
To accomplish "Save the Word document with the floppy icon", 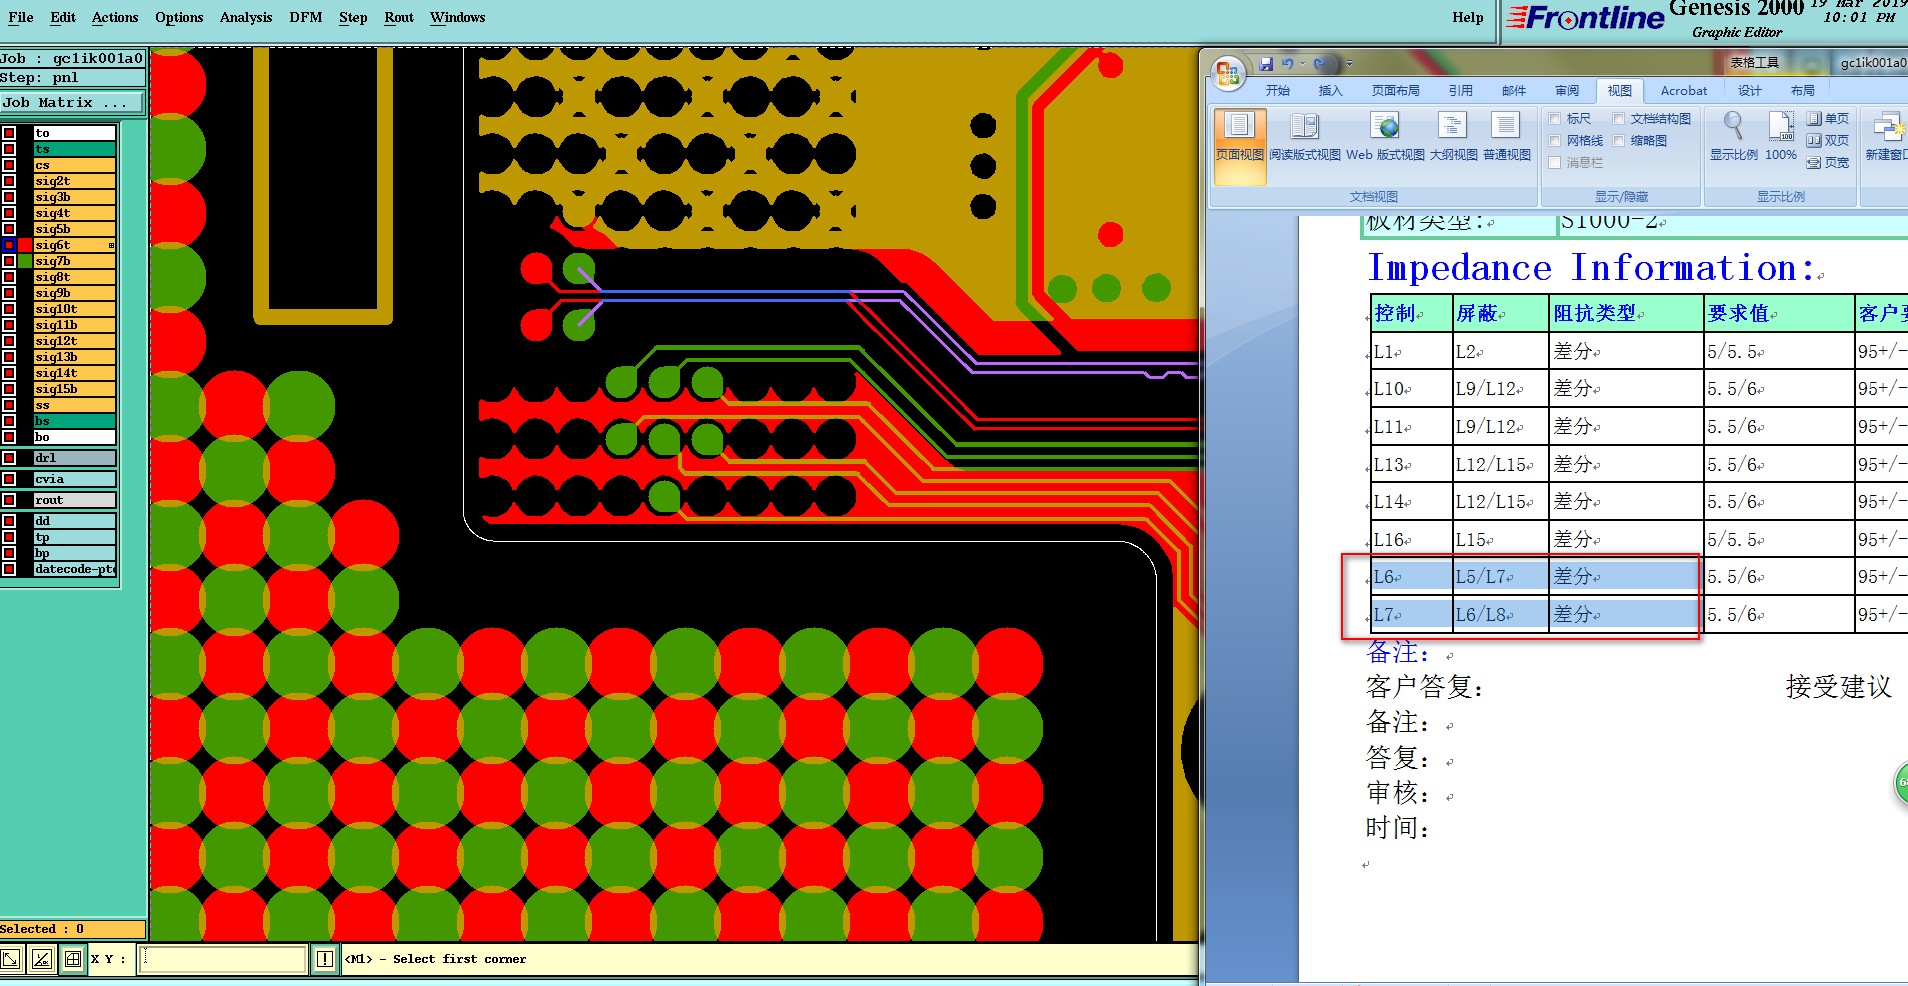I will [x=1266, y=64].
